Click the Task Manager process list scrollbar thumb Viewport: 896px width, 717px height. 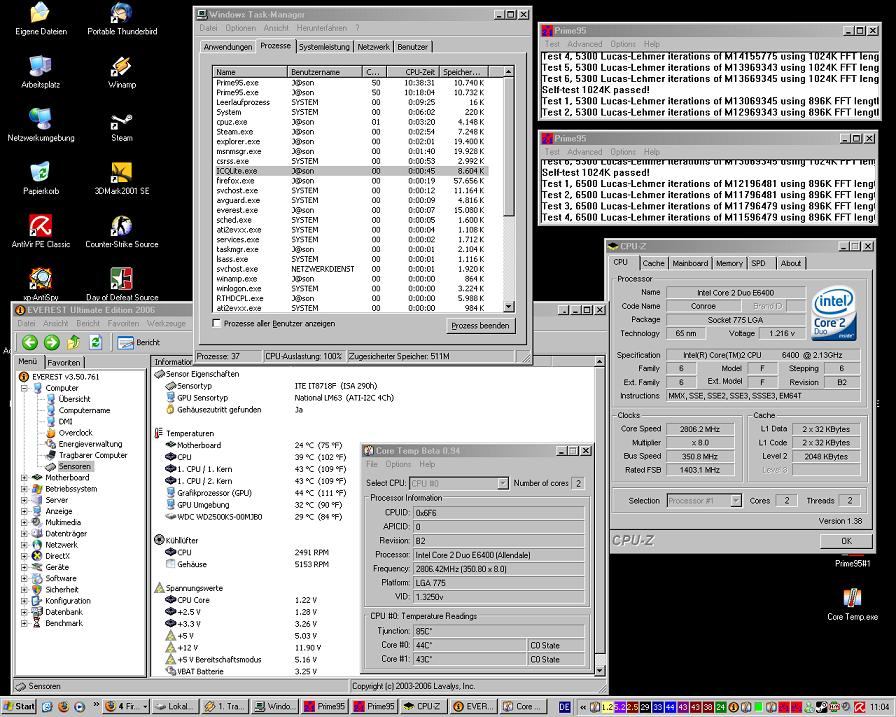509,147
